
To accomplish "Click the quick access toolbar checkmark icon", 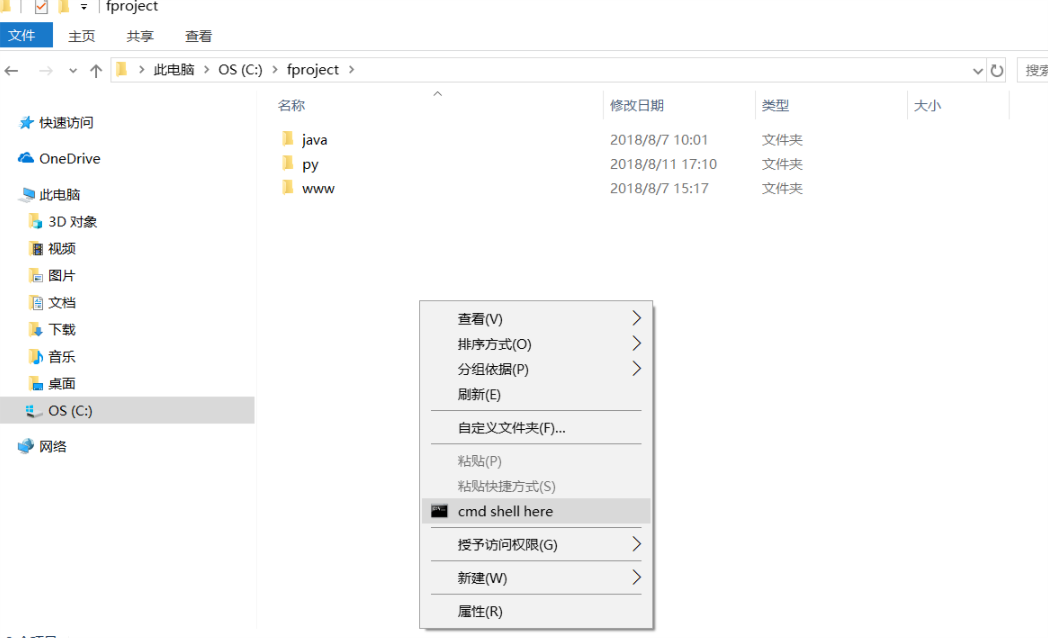I will (x=41, y=7).
